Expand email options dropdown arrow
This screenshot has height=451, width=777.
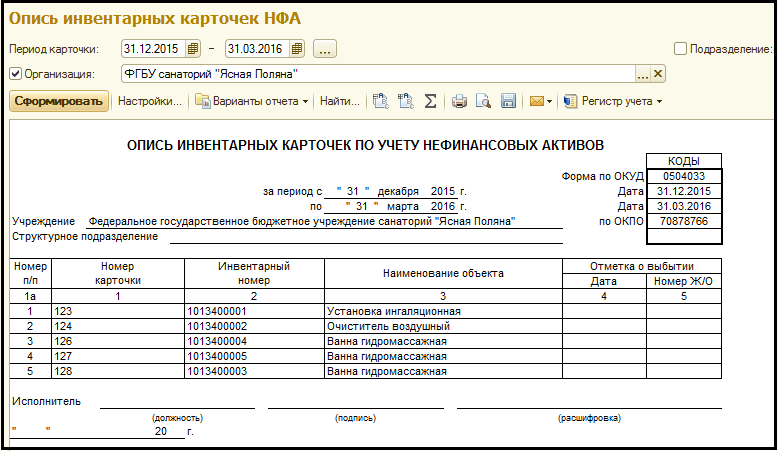pos(550,102)
